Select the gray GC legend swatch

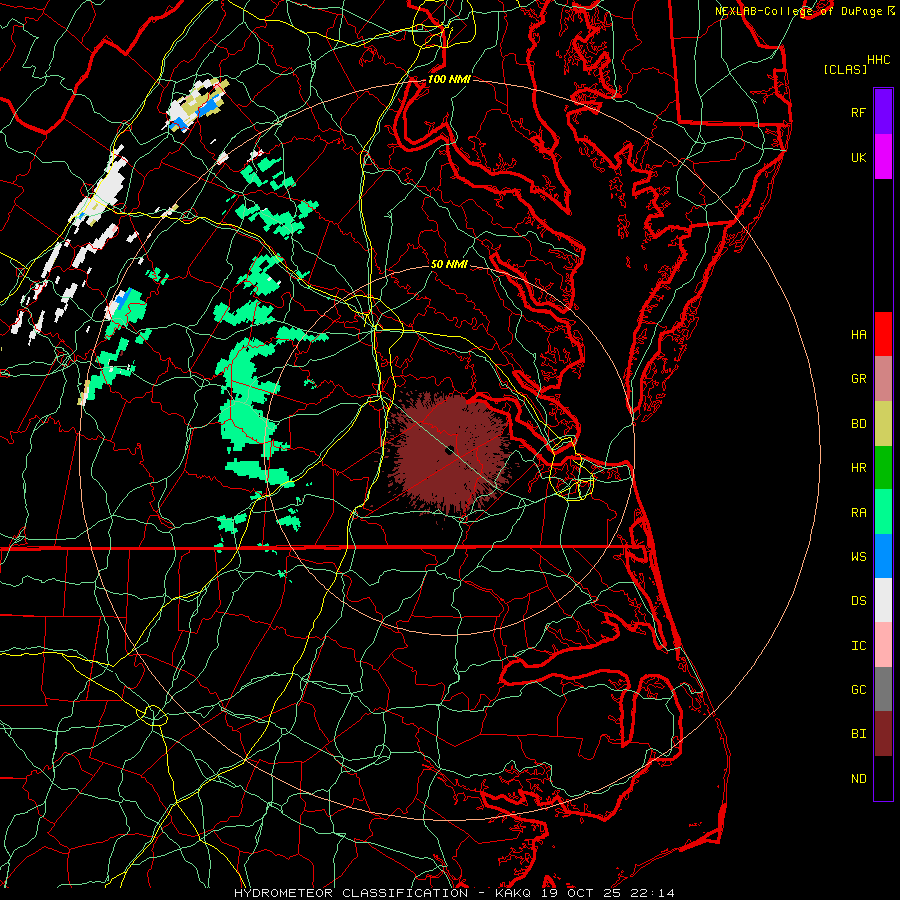(x=883, y=689)
